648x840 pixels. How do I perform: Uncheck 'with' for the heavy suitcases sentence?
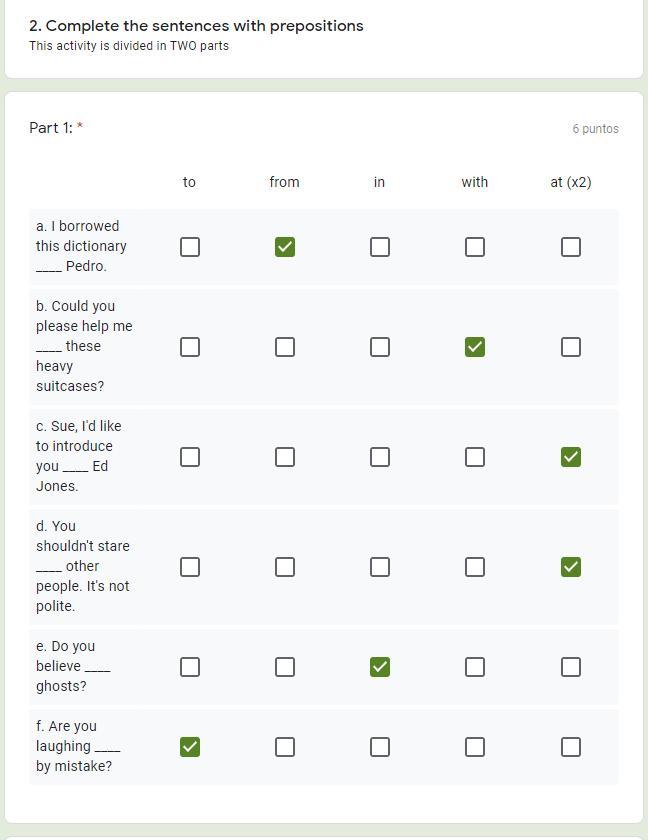(475, 347)
